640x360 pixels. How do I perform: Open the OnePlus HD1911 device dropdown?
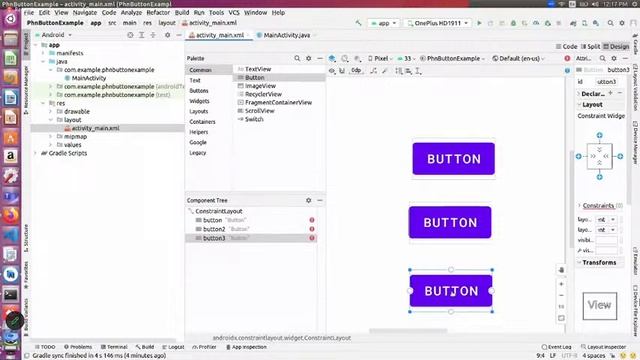click(x=438, y=23)
